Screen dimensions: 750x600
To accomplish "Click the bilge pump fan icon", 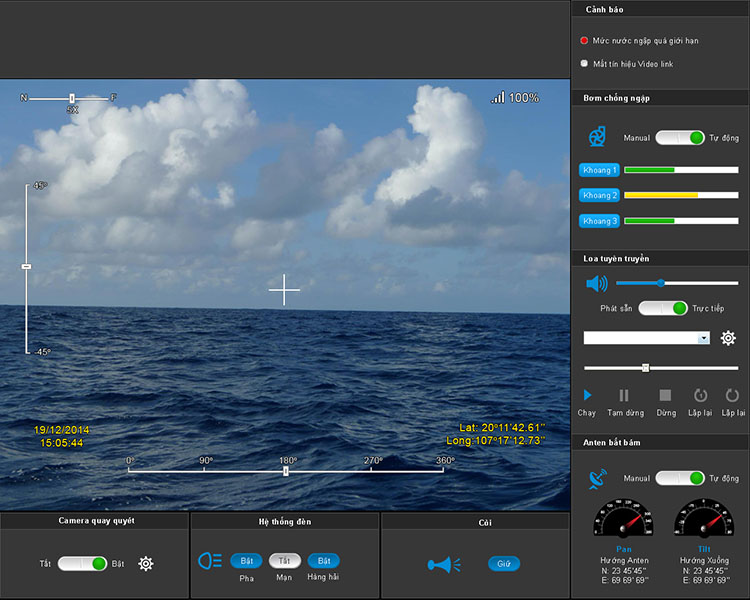I will (596, 137).
